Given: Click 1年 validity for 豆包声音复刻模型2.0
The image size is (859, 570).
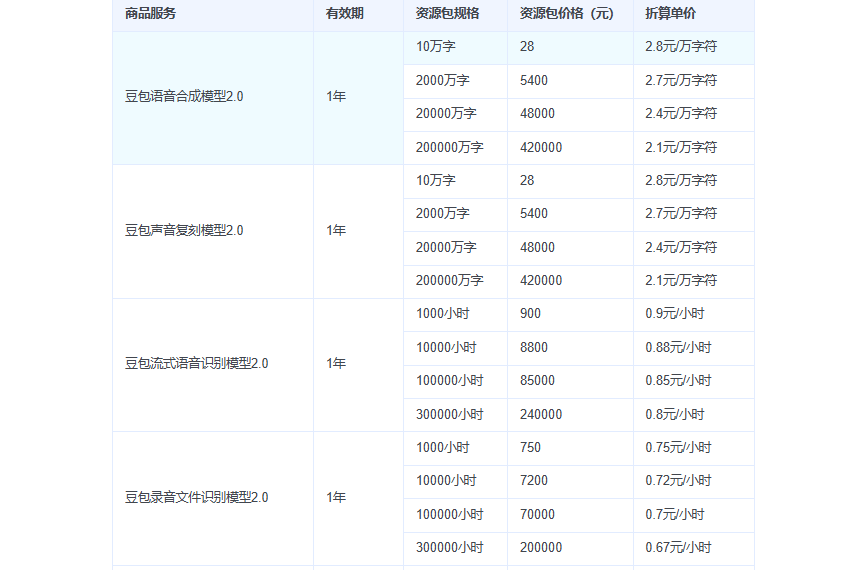Looking at the screenshot, I should point(358,231).
